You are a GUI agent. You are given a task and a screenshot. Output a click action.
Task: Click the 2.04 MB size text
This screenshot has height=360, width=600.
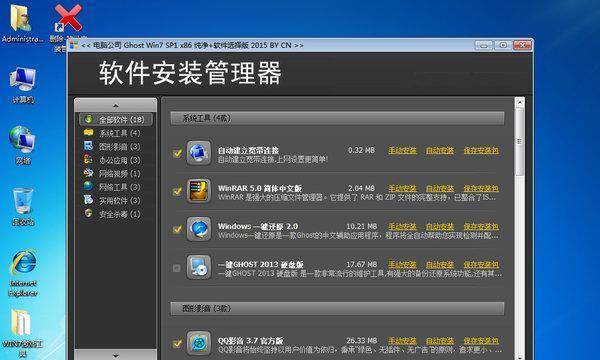[361, 188]
